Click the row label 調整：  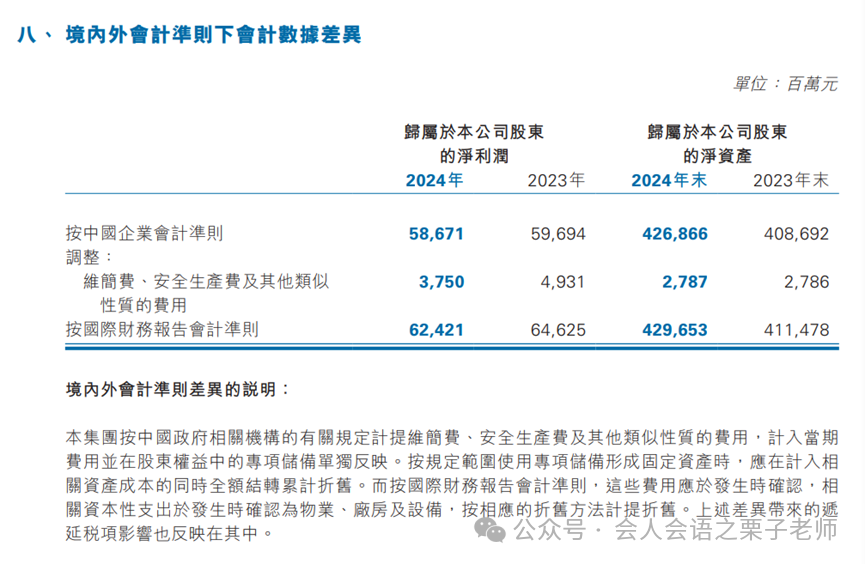pyautogui.click(x=90, y=257)
